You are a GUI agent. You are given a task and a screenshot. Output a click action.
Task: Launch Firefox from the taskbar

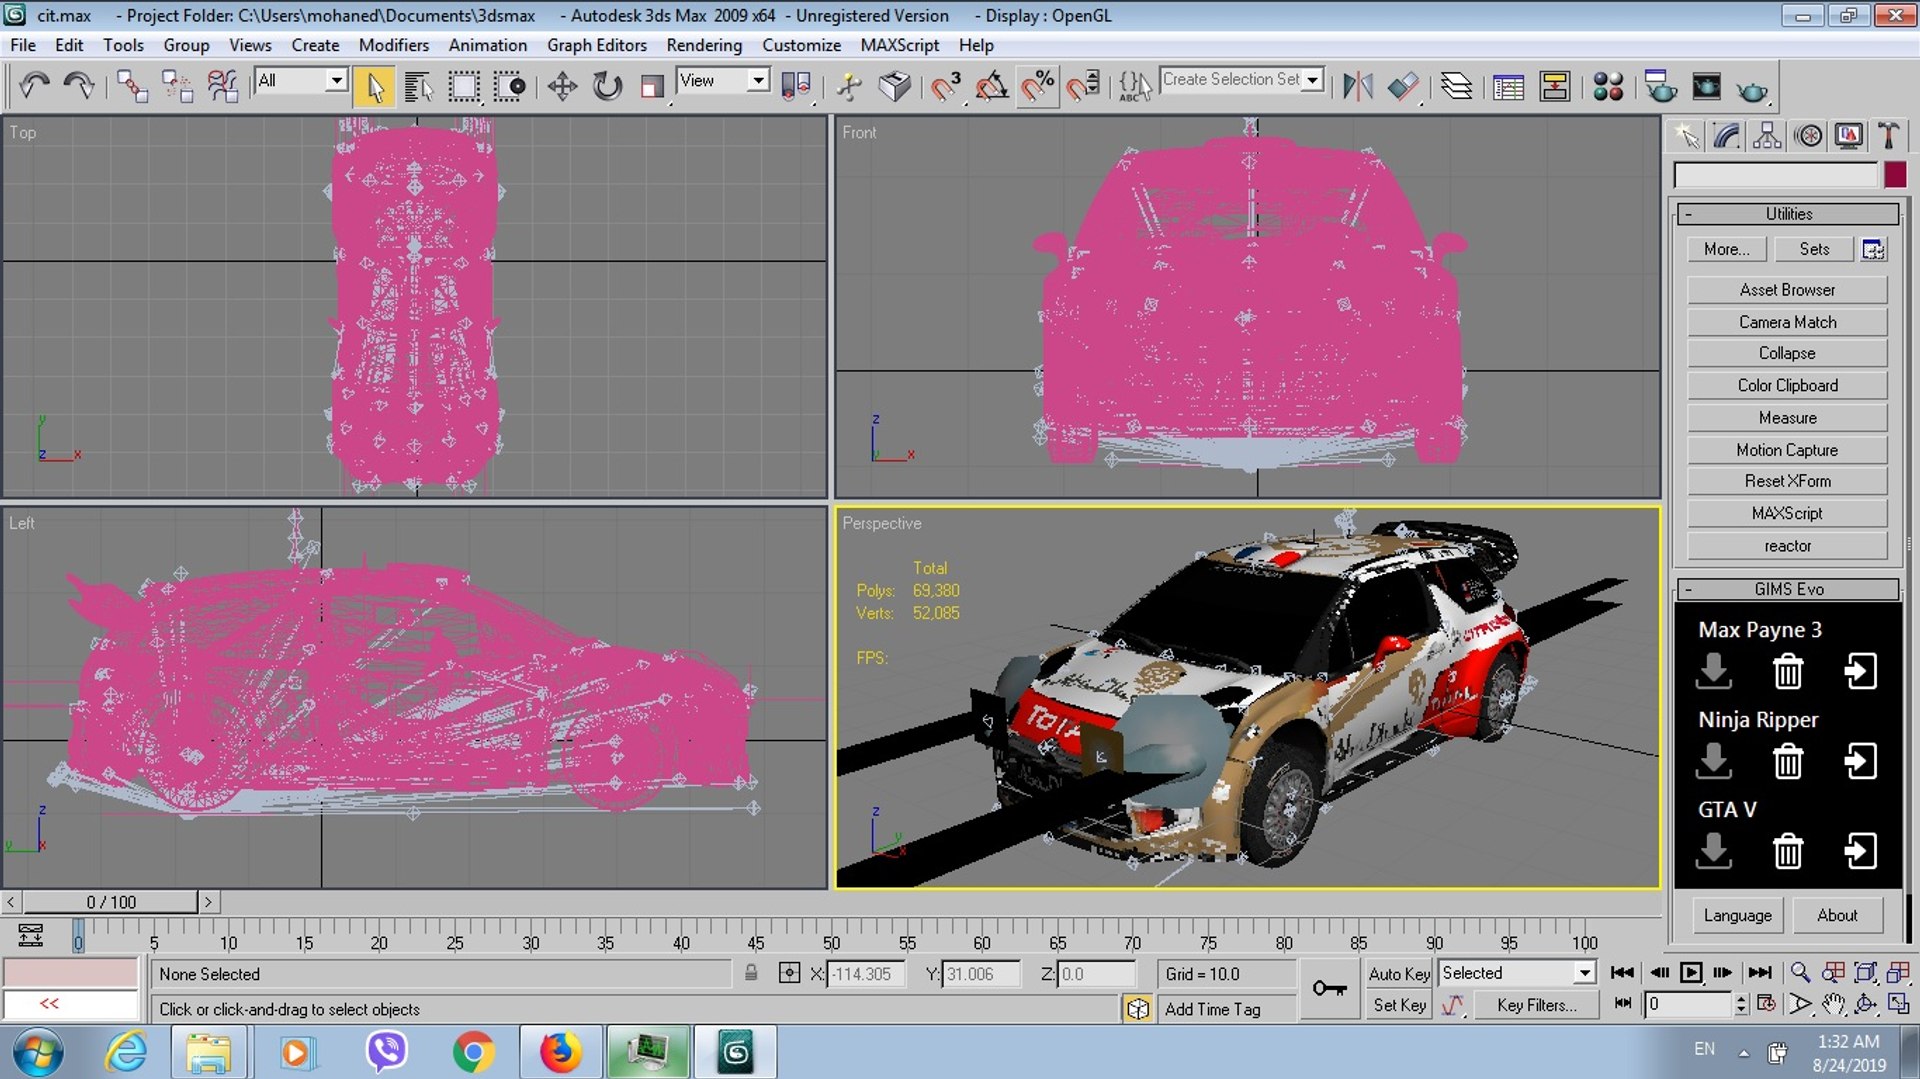coord(560,1052)
